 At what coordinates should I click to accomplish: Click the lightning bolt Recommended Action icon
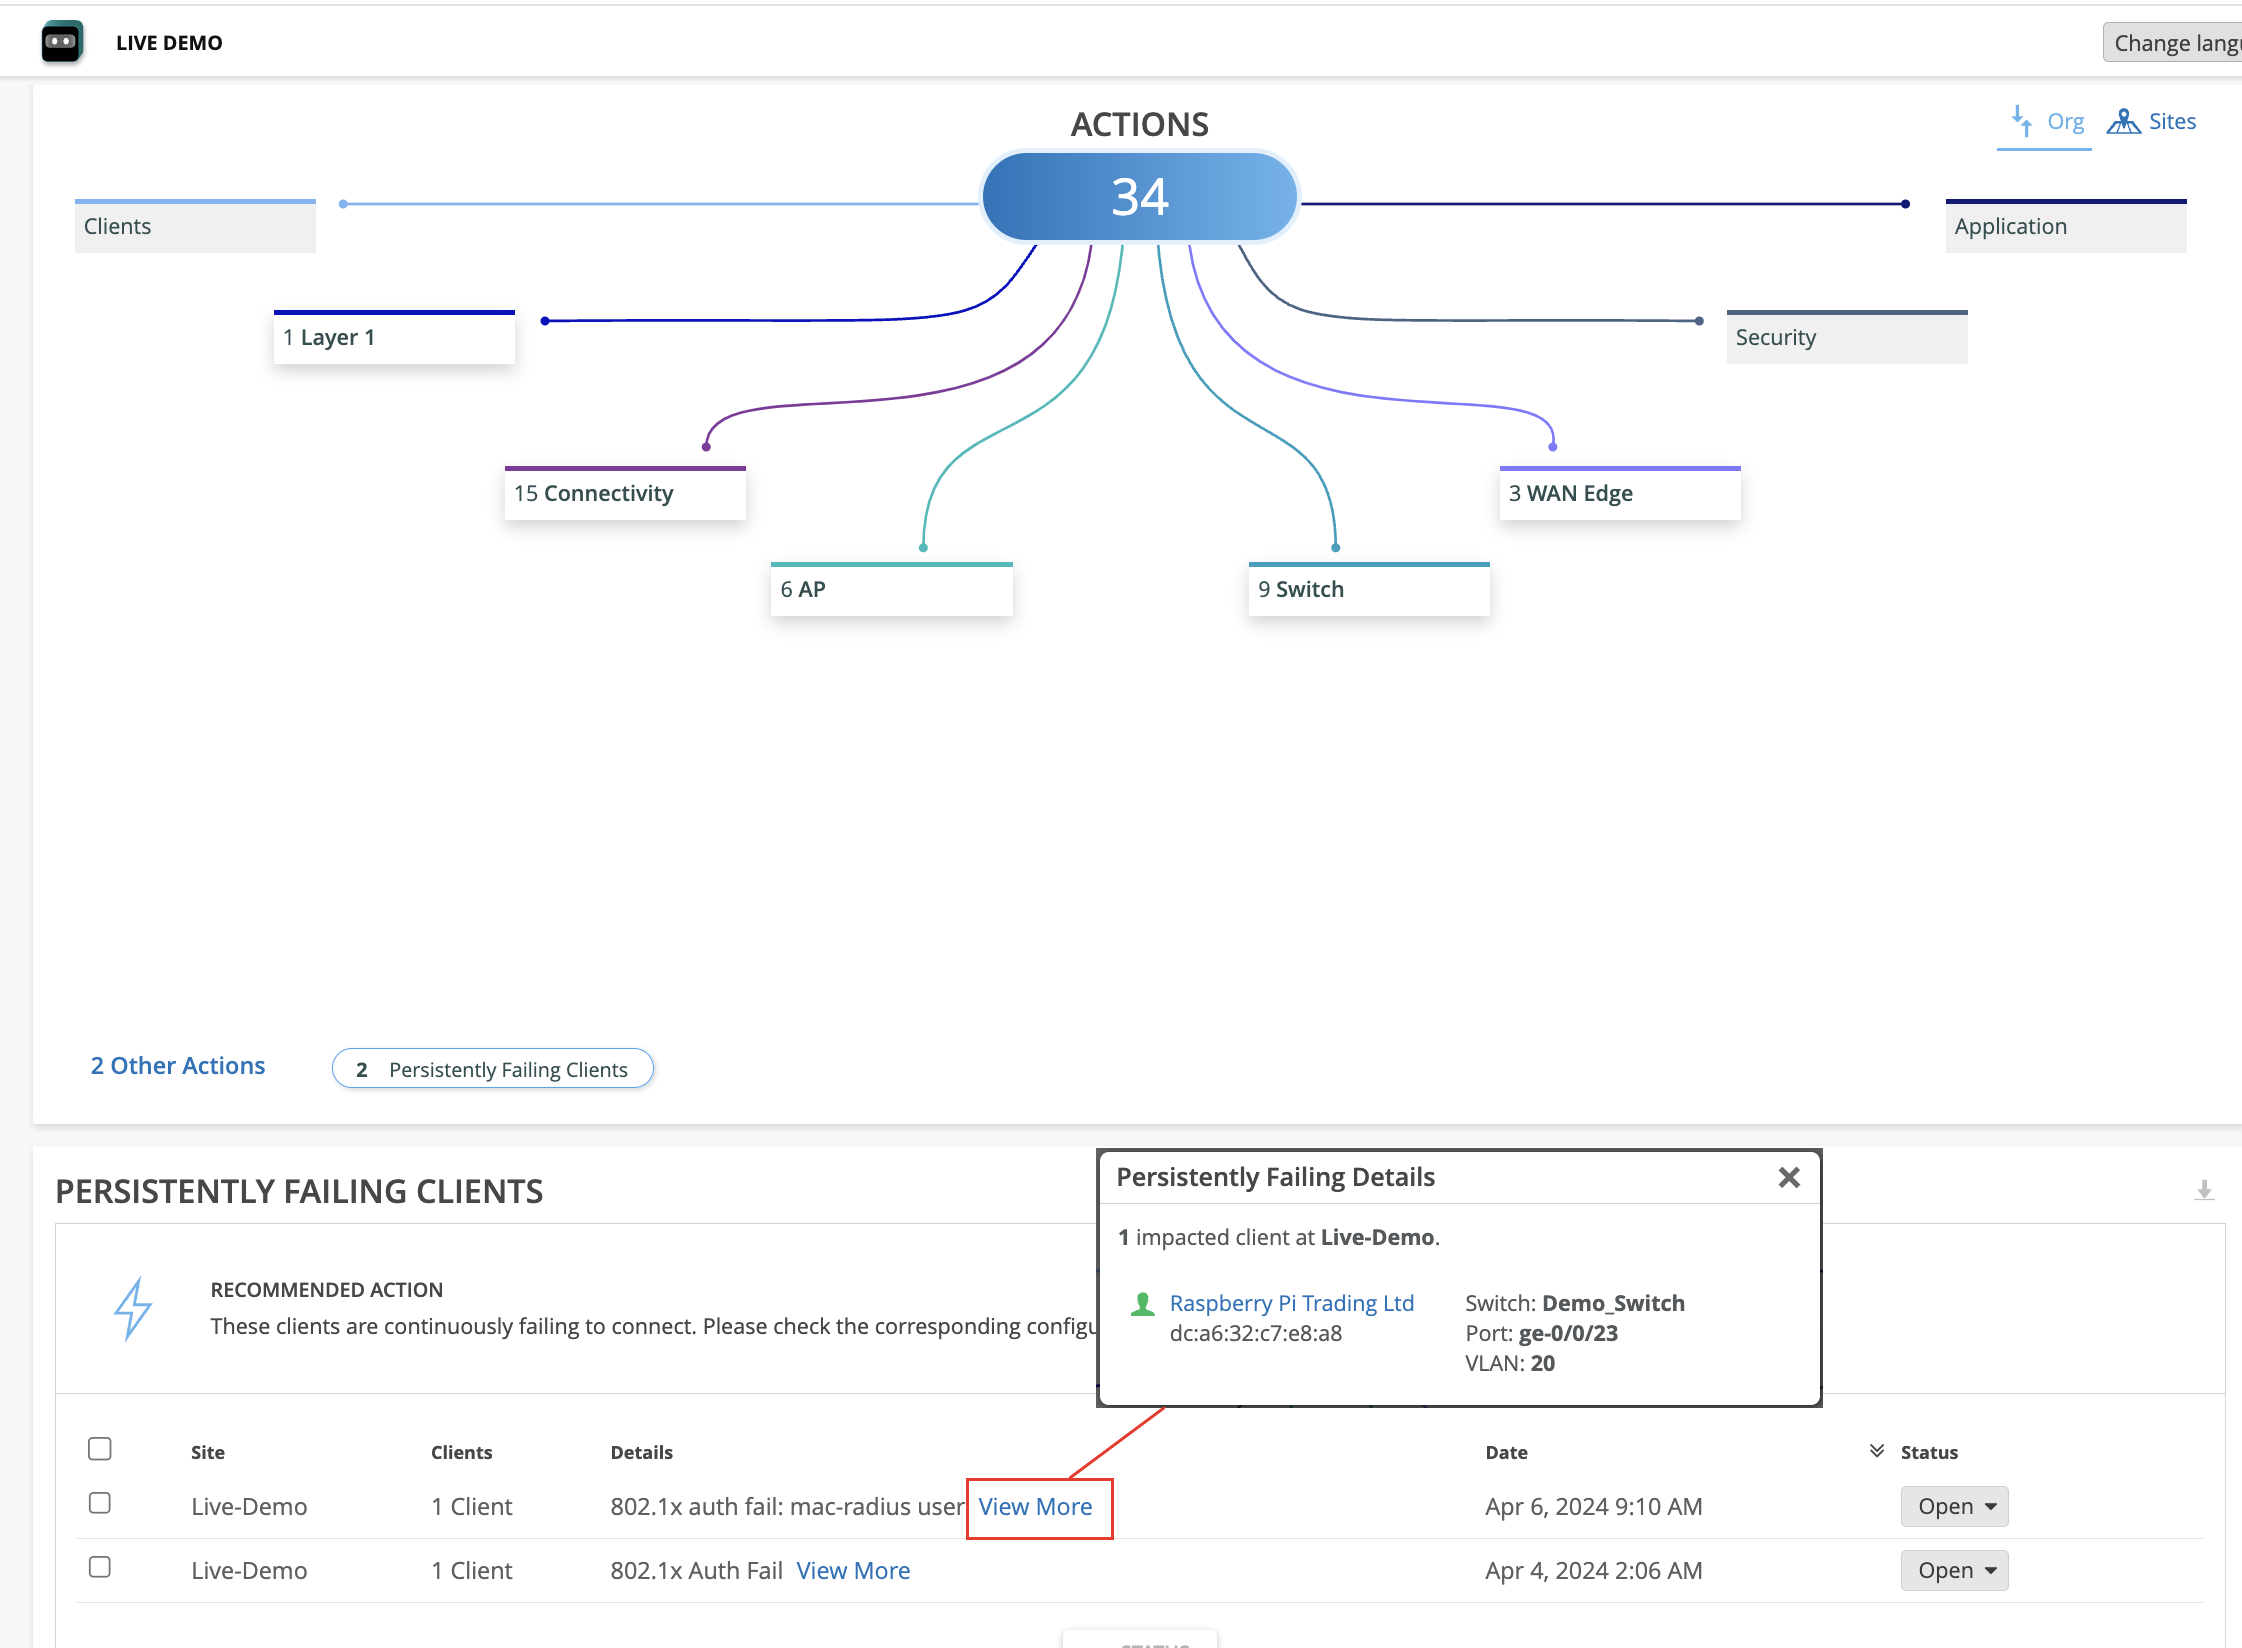(x=132, y=1307)
